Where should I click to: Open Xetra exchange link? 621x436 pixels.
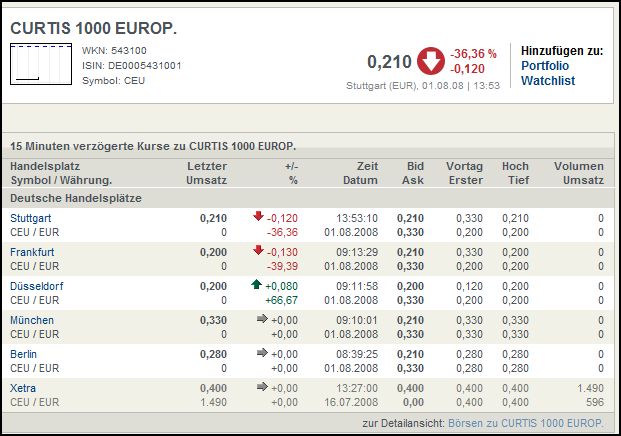[x=23, y=388]
